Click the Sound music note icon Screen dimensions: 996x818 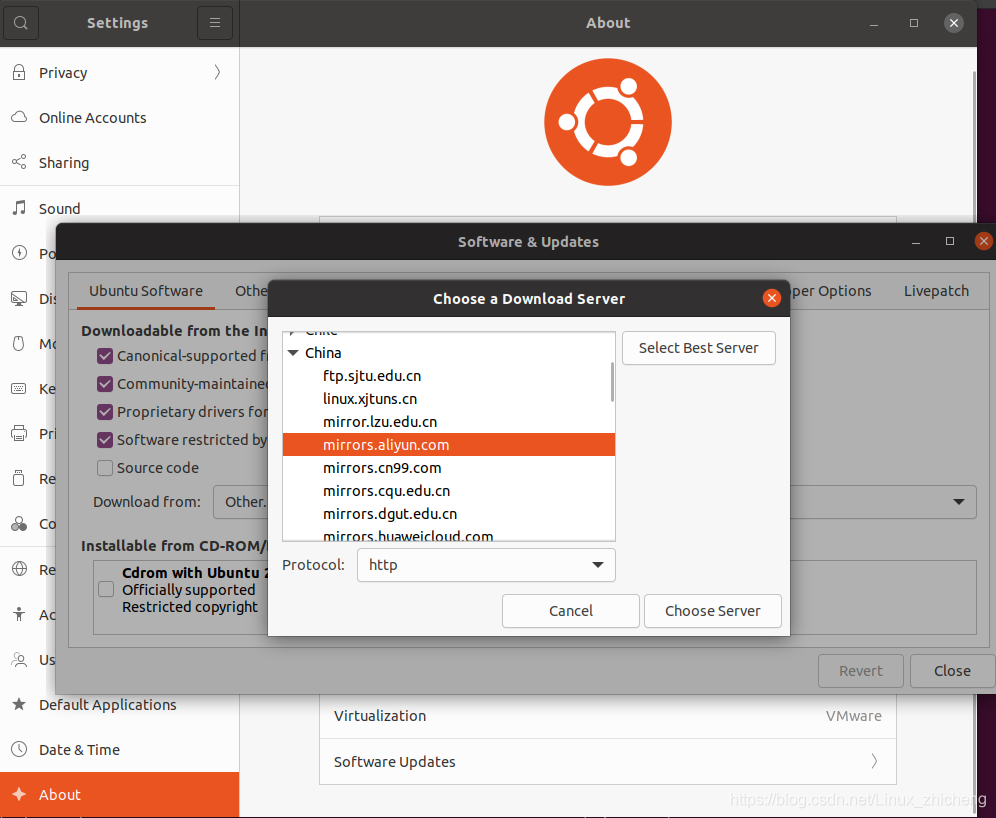pos(20,208)
